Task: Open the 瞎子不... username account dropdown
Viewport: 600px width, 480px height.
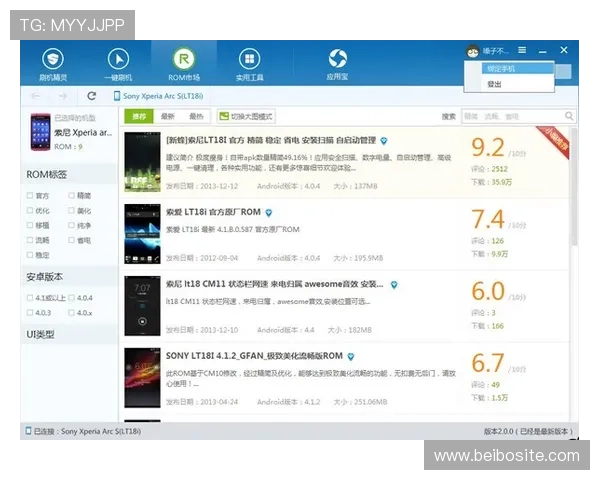Action: (x=496, y=51)
